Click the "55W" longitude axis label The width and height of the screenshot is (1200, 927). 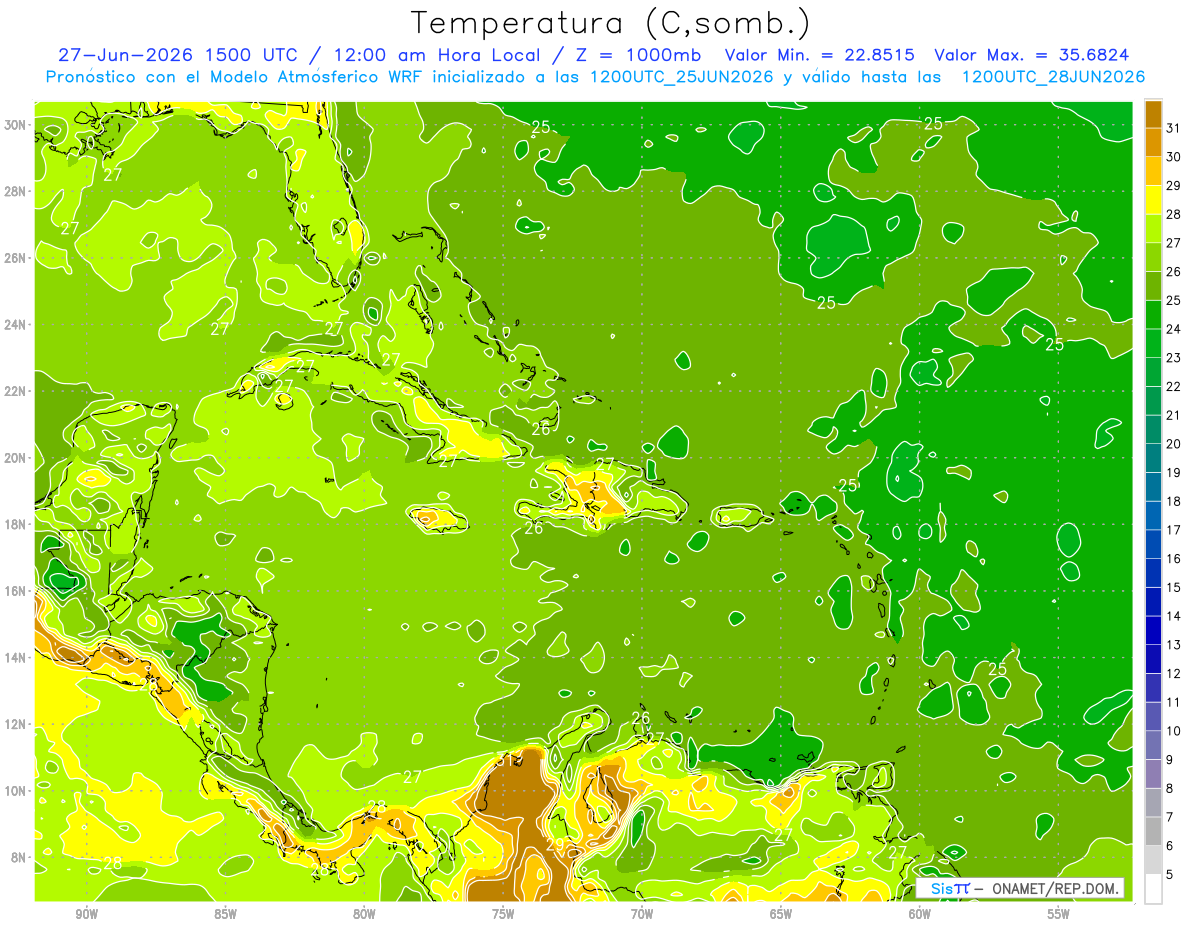pyautogui.click(x=1059, y=914)
